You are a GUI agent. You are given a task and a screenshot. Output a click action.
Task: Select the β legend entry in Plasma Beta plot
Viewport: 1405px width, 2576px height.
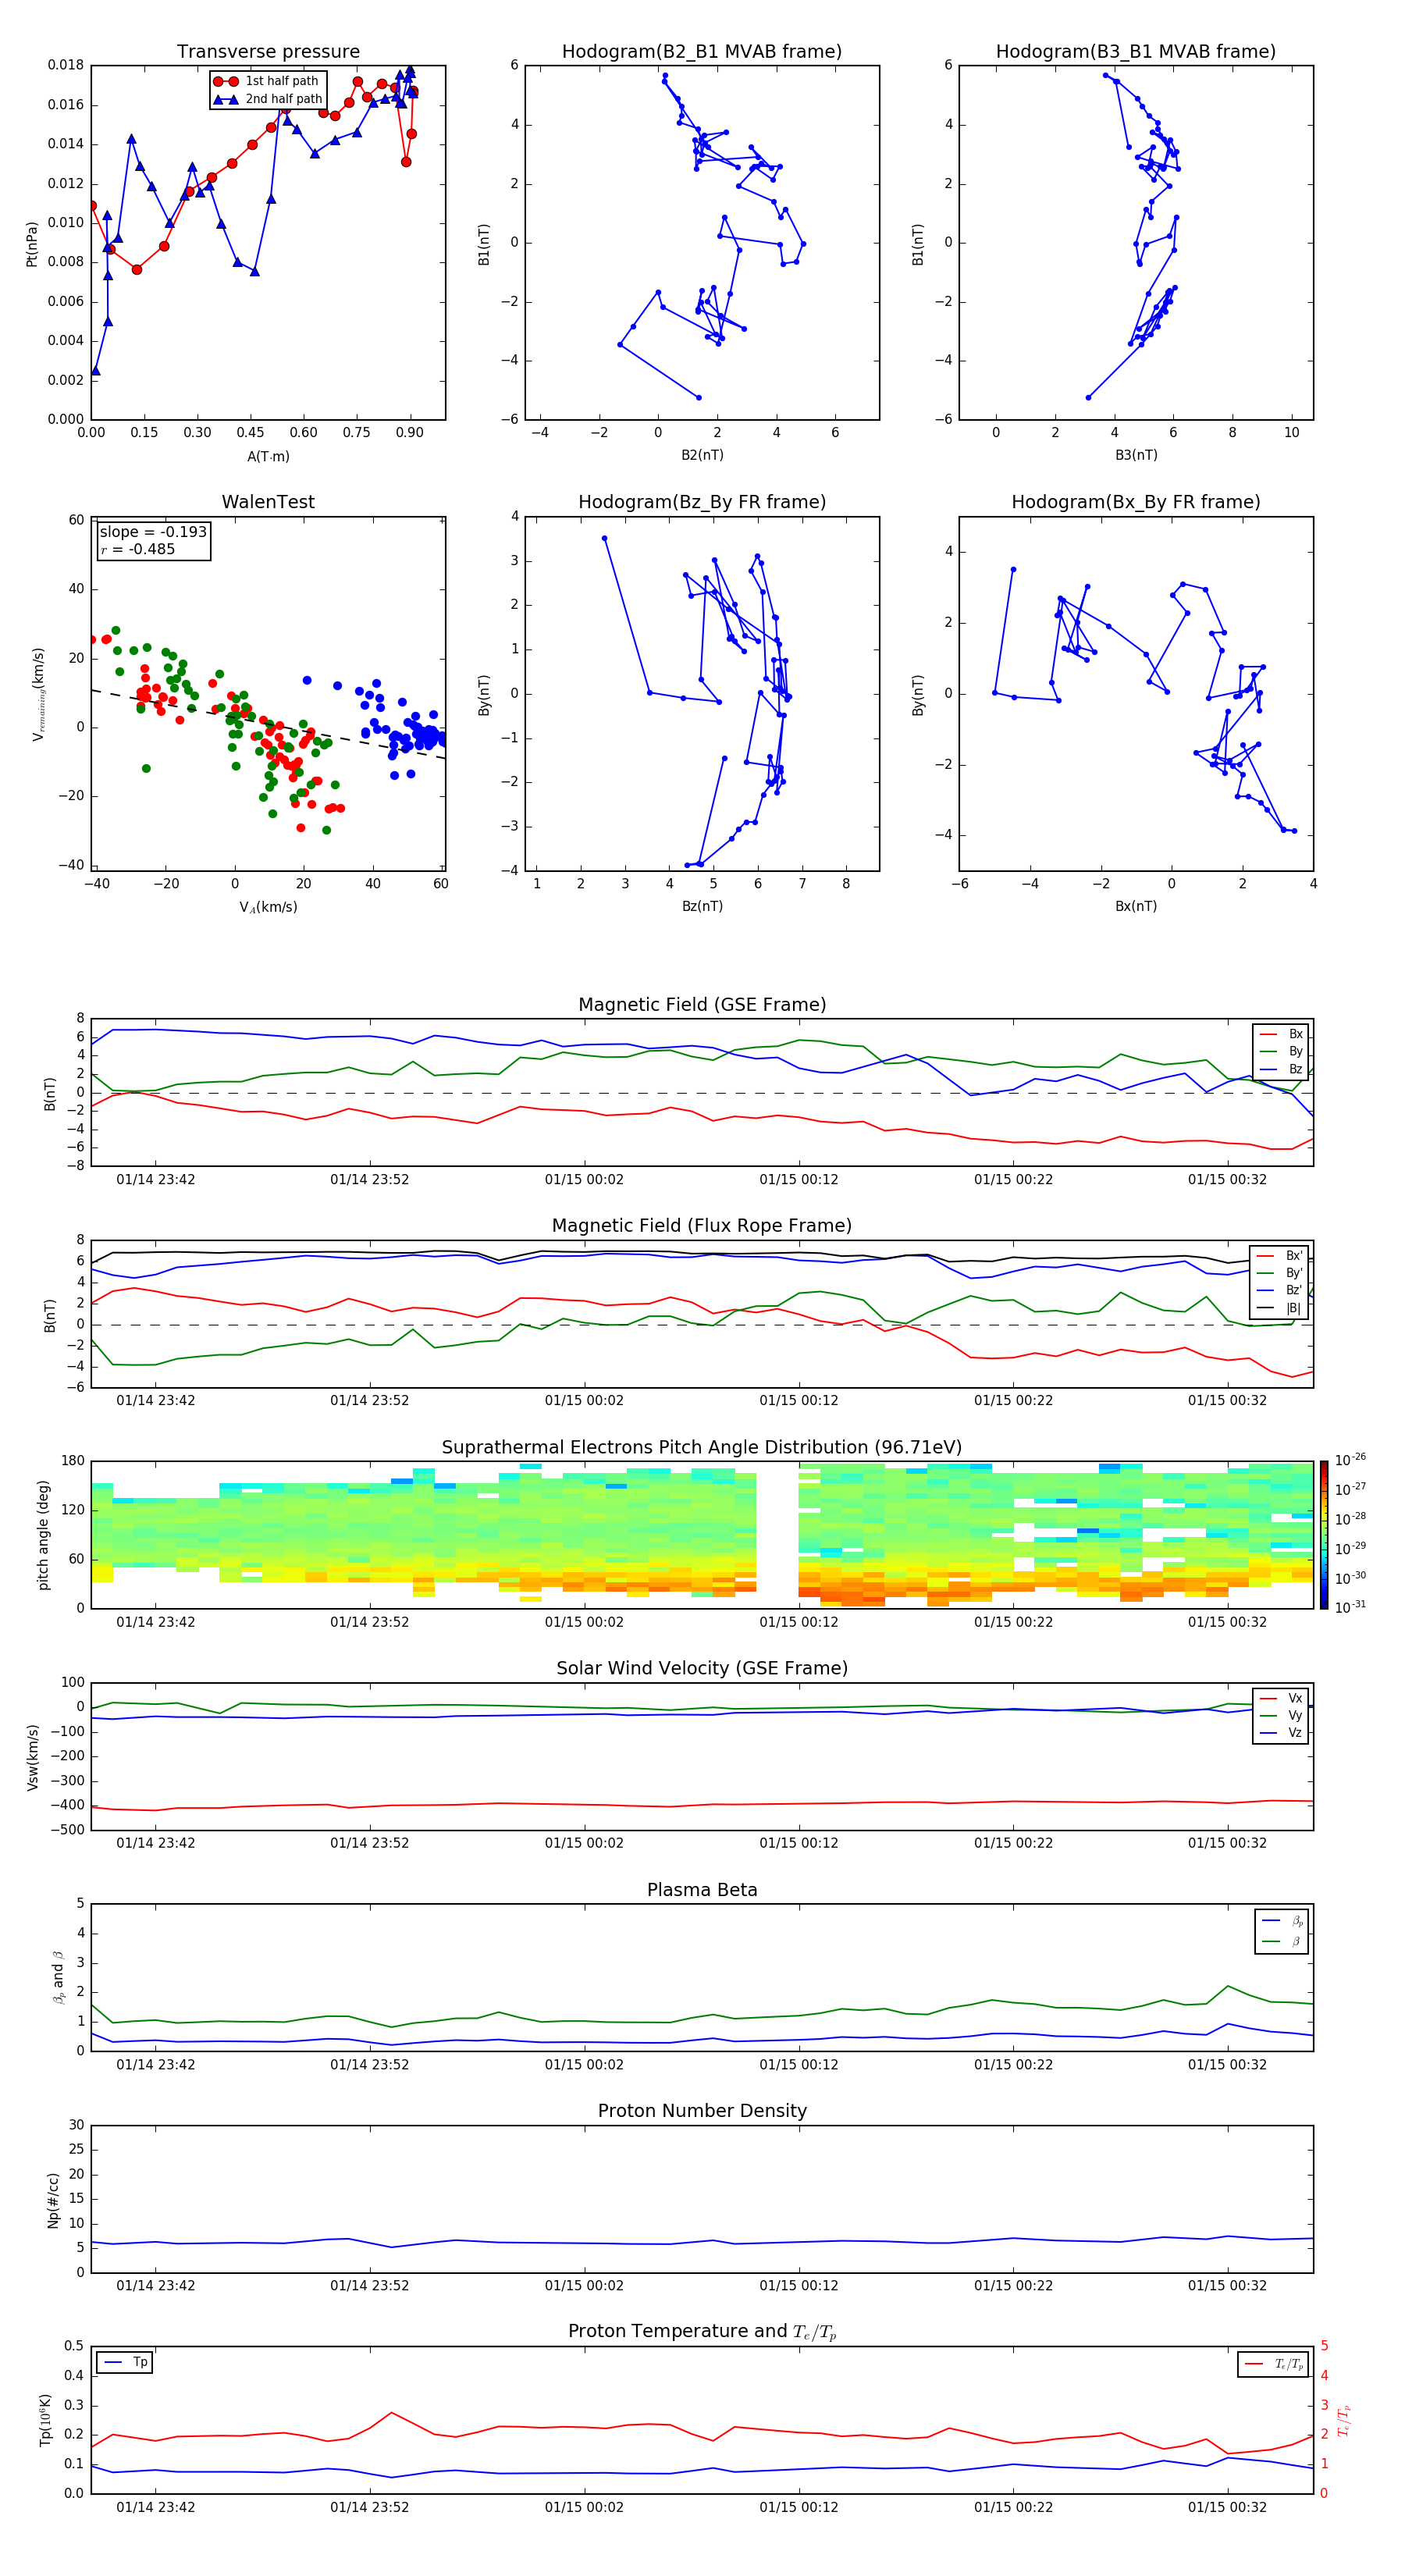(1282, 1941)
